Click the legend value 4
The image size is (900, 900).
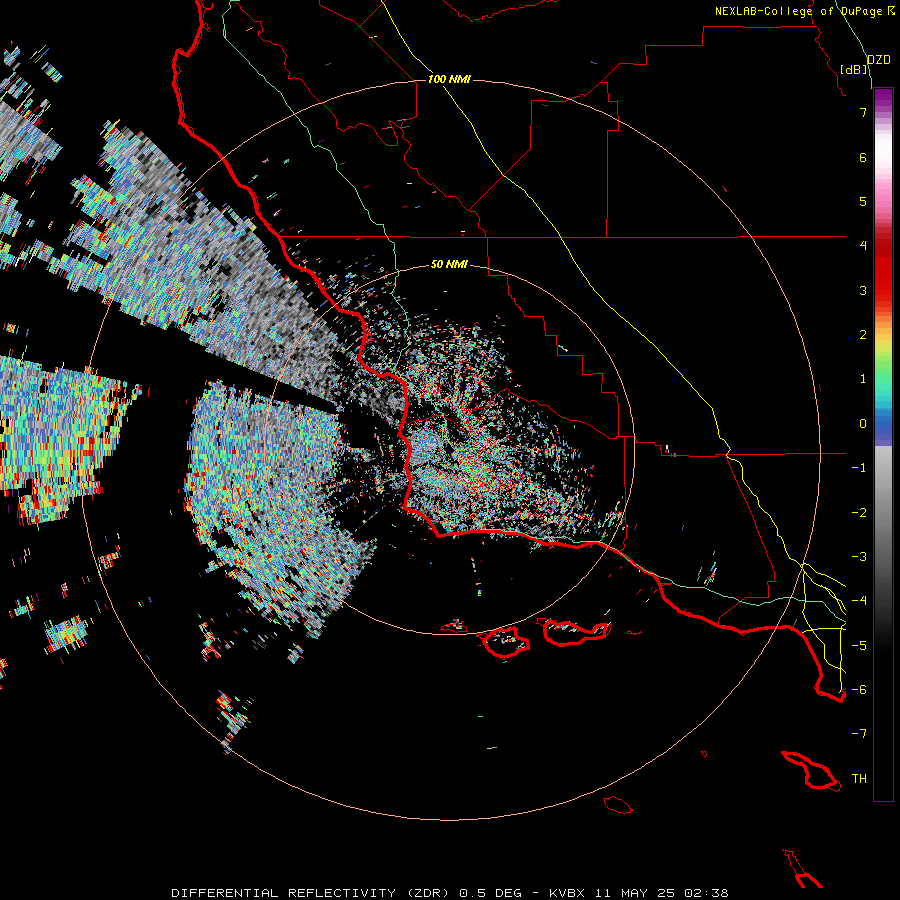pos(863,246)
